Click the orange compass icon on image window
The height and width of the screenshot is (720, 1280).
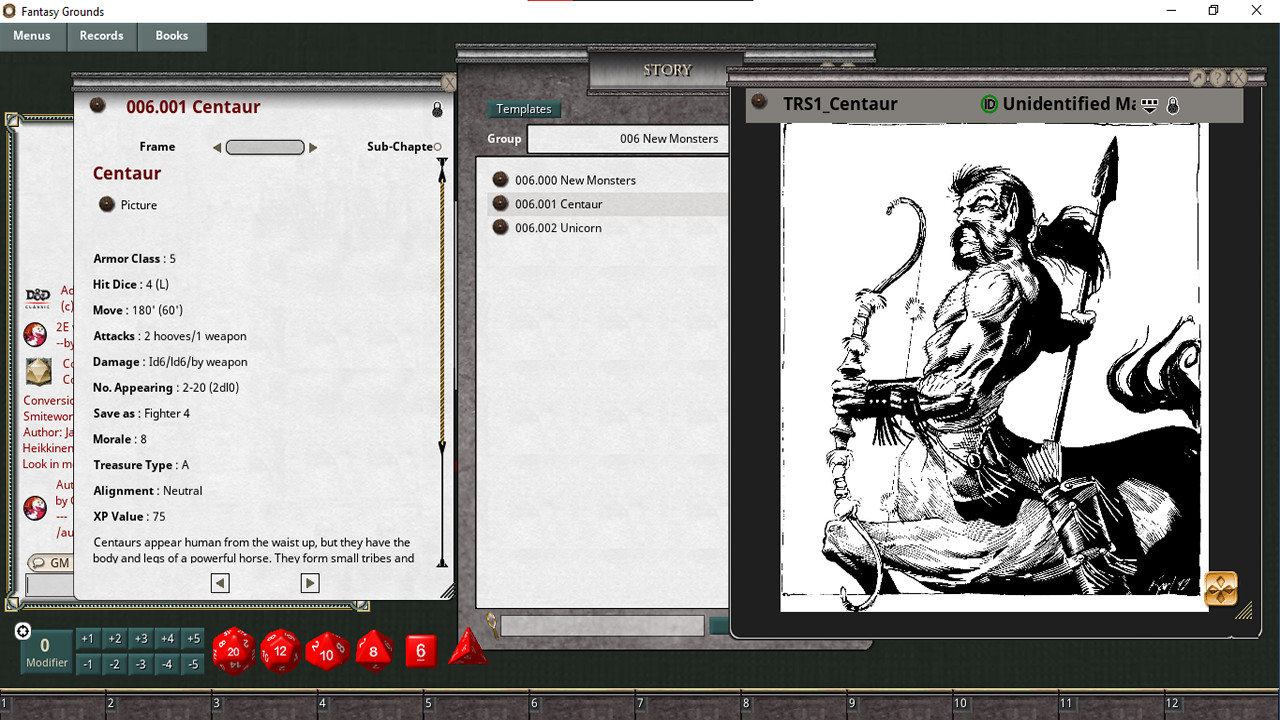tap(1223, 589)
